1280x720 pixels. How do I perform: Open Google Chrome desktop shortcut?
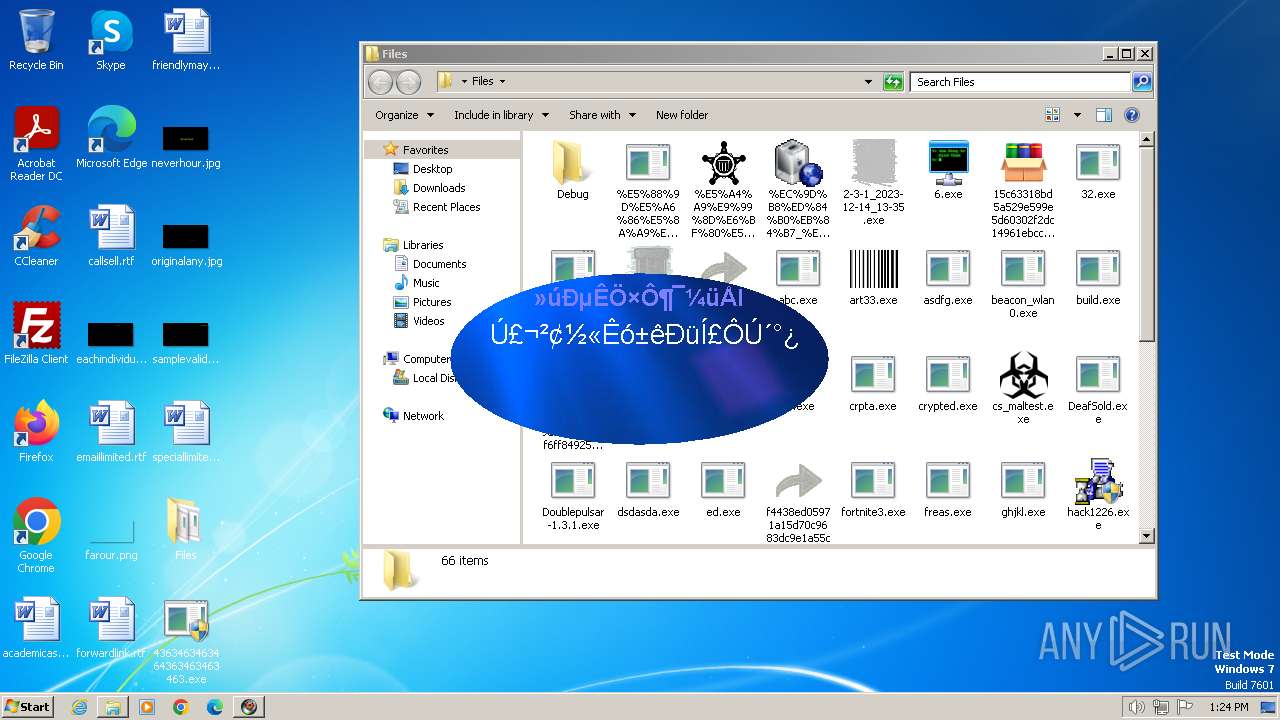point(36,536)
